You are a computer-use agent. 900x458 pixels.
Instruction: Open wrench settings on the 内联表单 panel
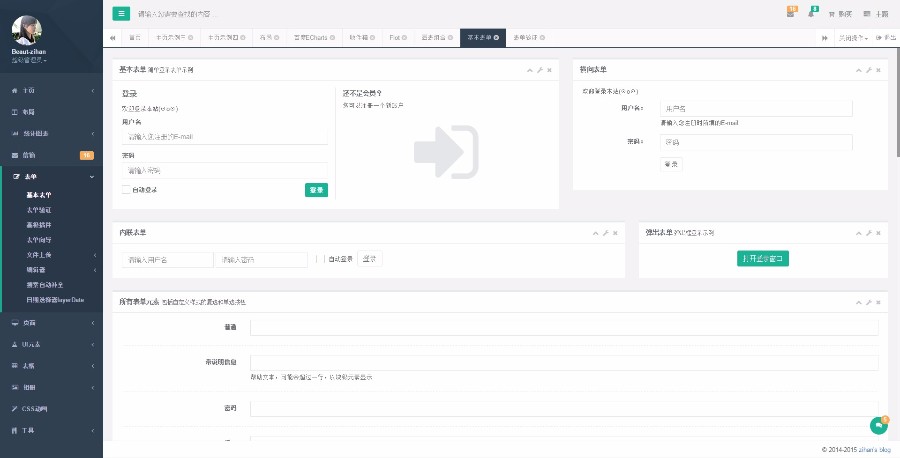coord(606,233)
